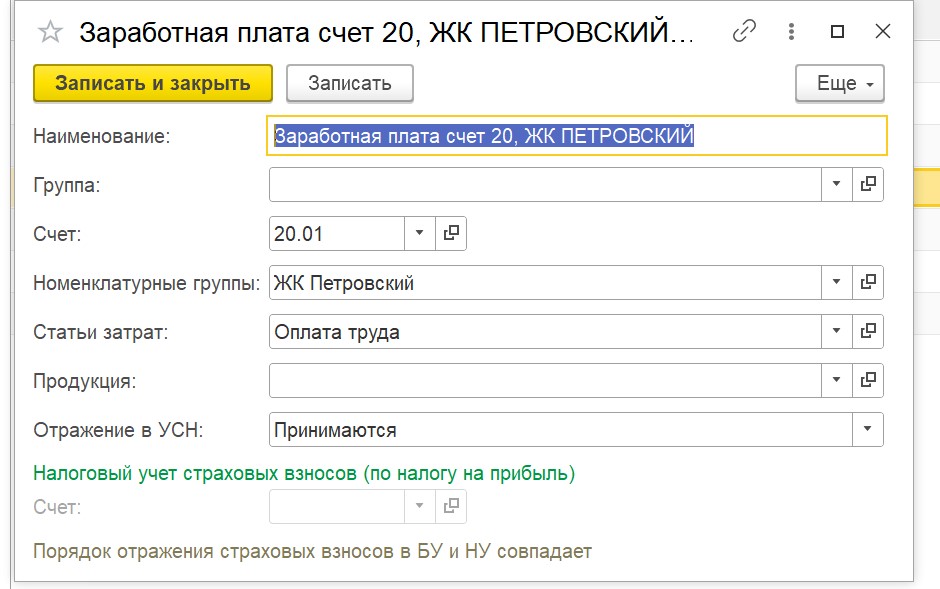The width and height of the screenshot is (940, 589).
Task: Expand the Статьи затрат dropdown arrow
Action: tap(836, 331)
